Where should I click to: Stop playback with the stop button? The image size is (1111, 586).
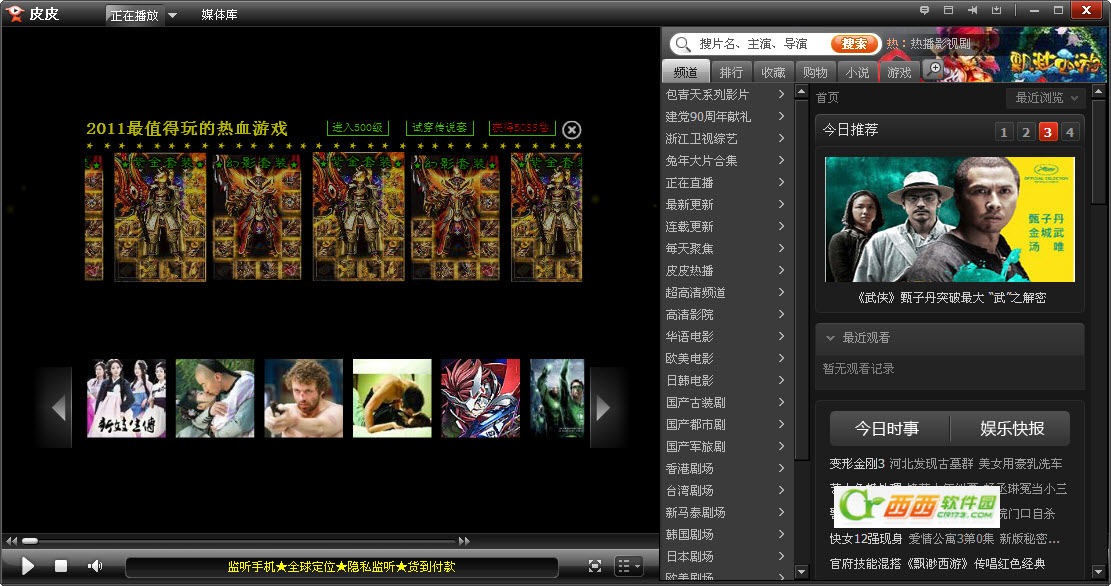(61, 565)
